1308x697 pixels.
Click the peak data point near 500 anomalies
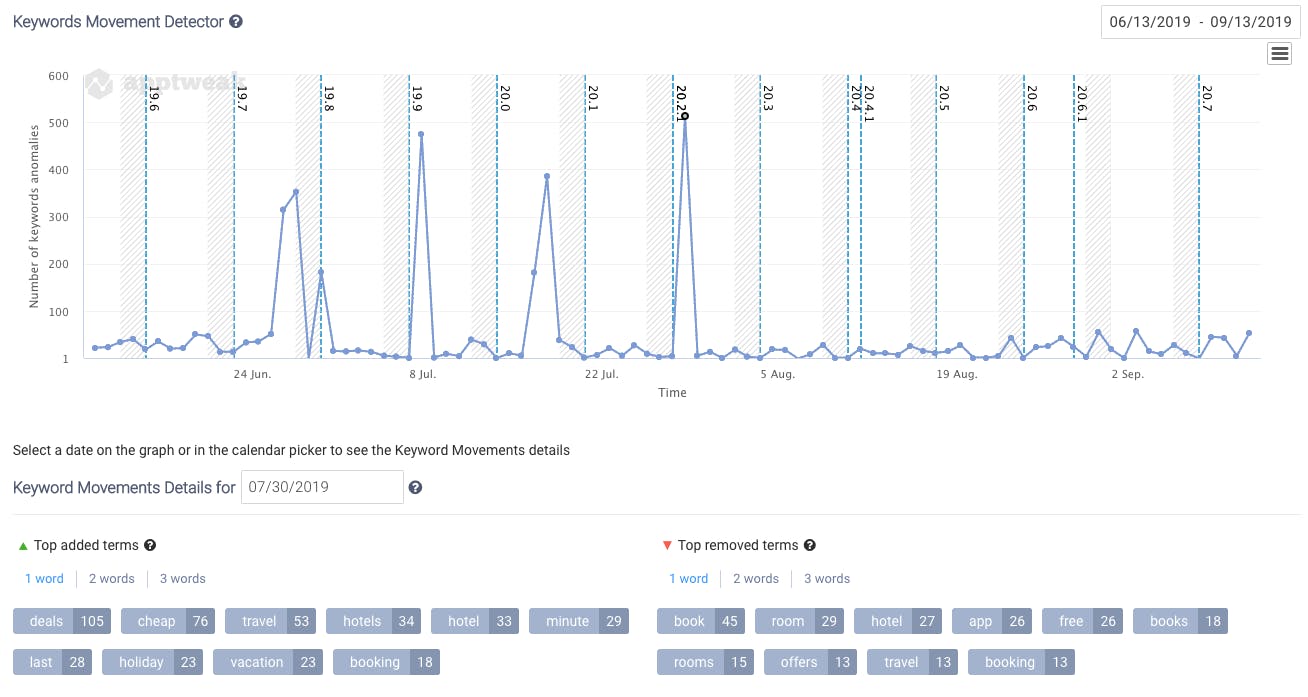(684, 117)
